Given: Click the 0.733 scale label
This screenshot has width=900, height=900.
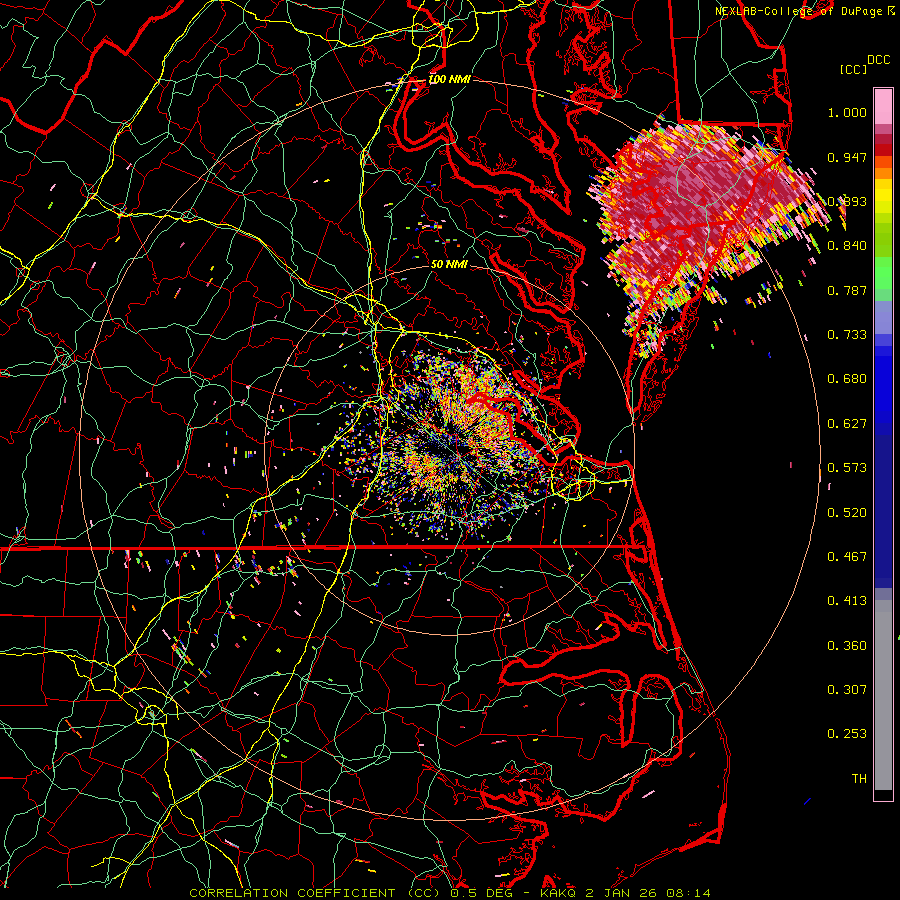Looking at the screenshot, I should [847, 335].
